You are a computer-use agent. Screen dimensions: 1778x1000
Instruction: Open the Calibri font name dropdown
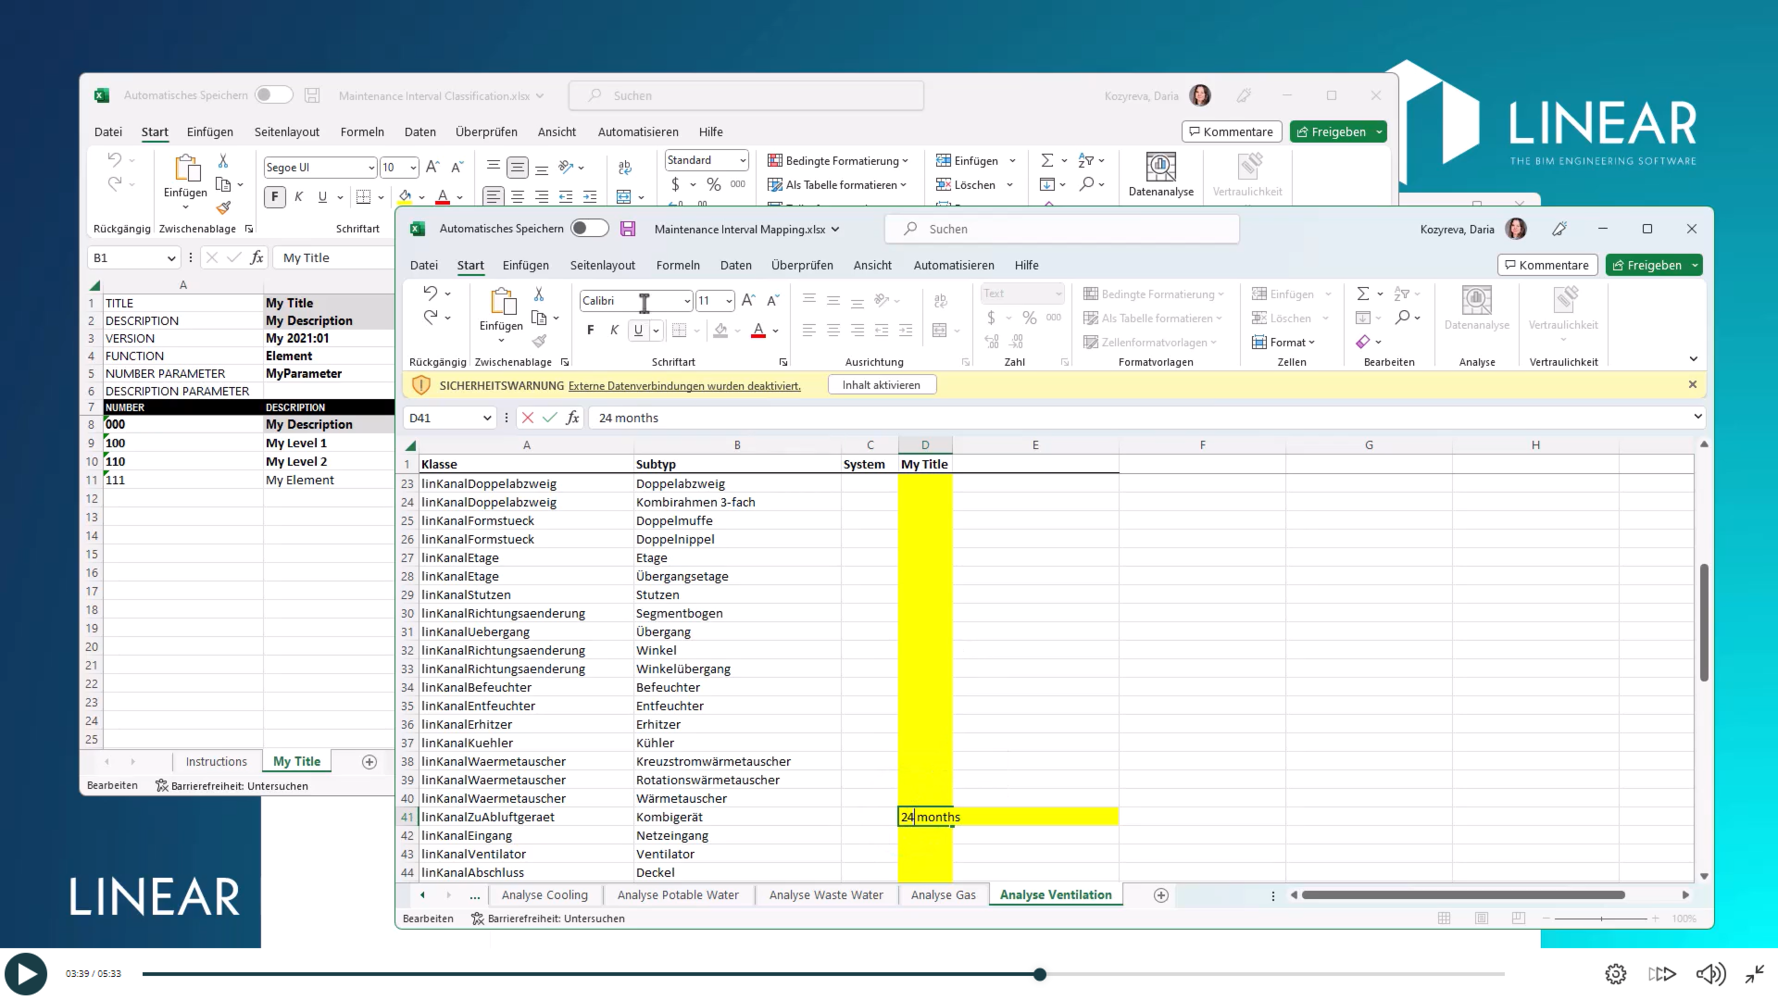(x=687, y=301)
